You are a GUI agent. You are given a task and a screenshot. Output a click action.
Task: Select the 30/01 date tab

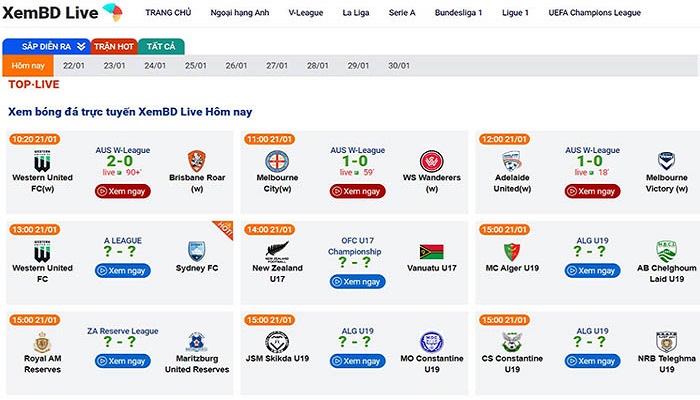click(399, 66)
